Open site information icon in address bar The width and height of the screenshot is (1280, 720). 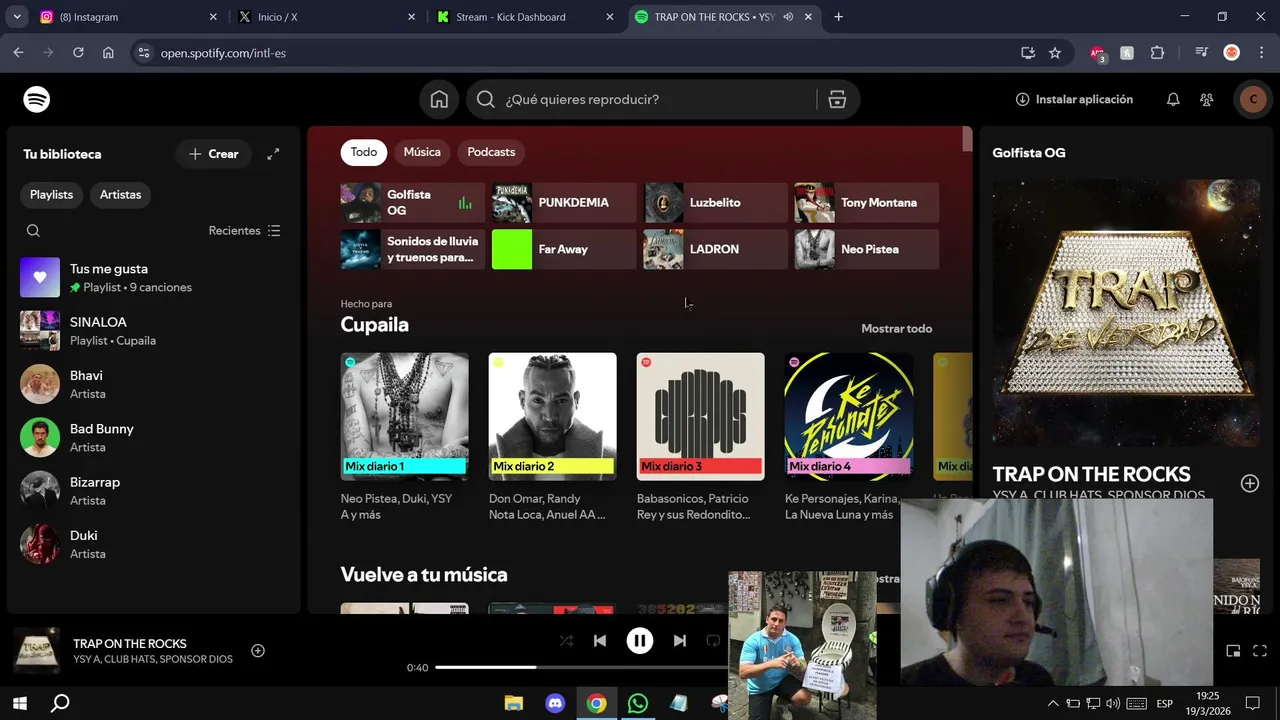point(143,53)
